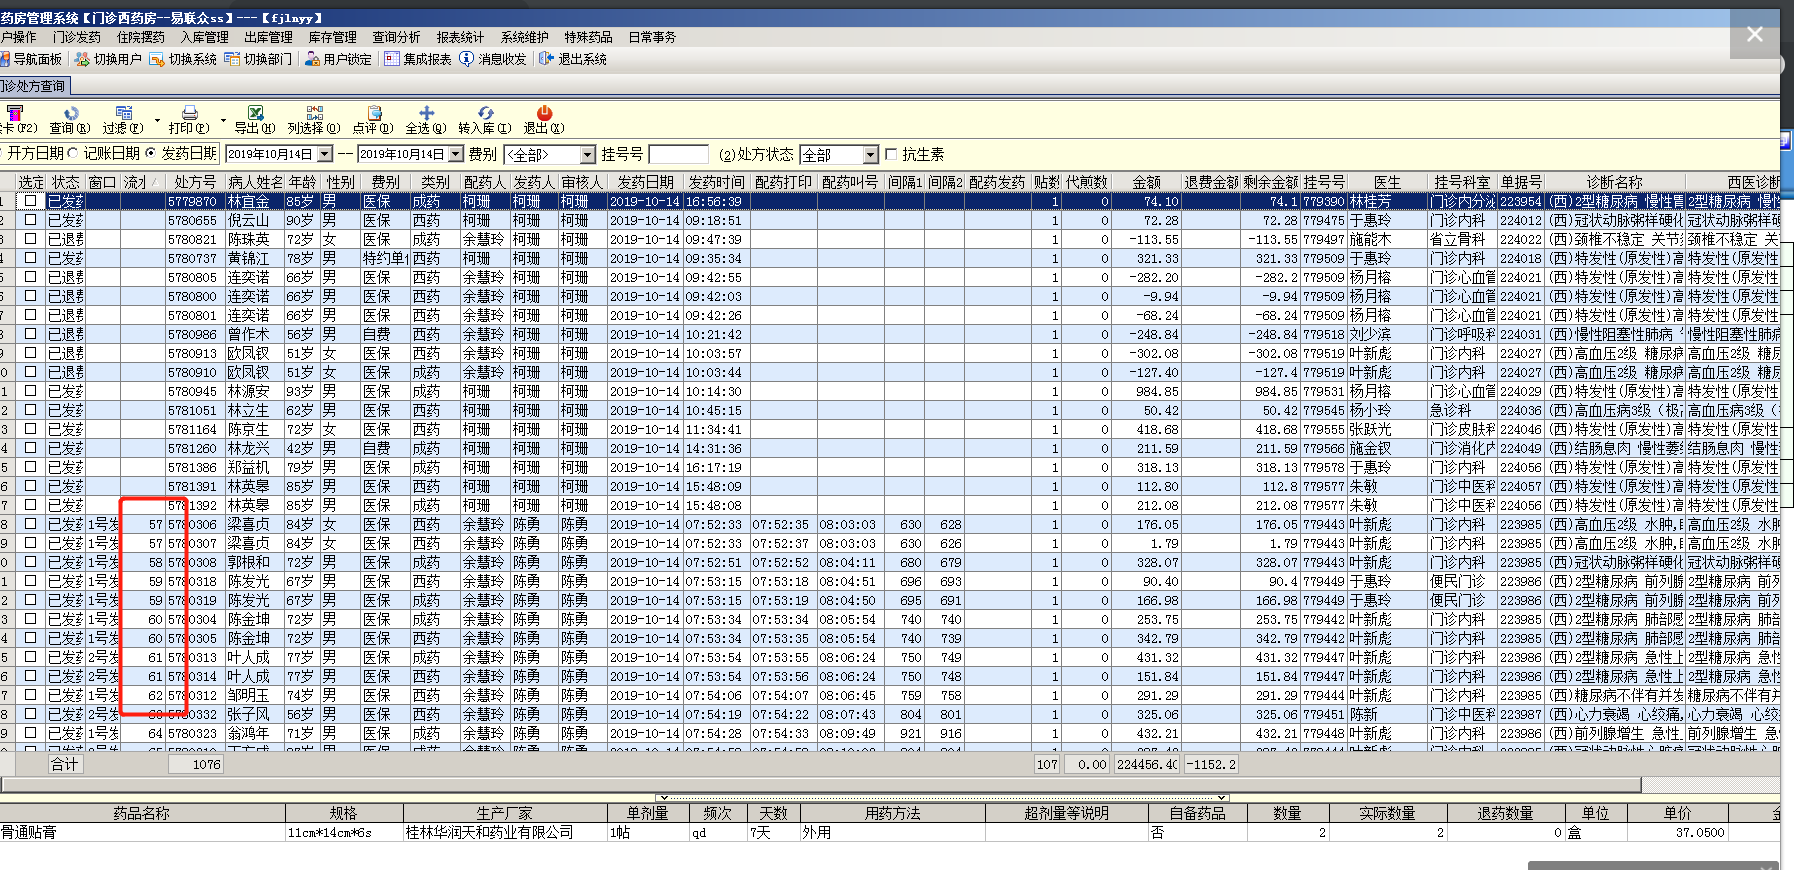
Task: Open the 库存管理 menu
Action: pos(332,37)
